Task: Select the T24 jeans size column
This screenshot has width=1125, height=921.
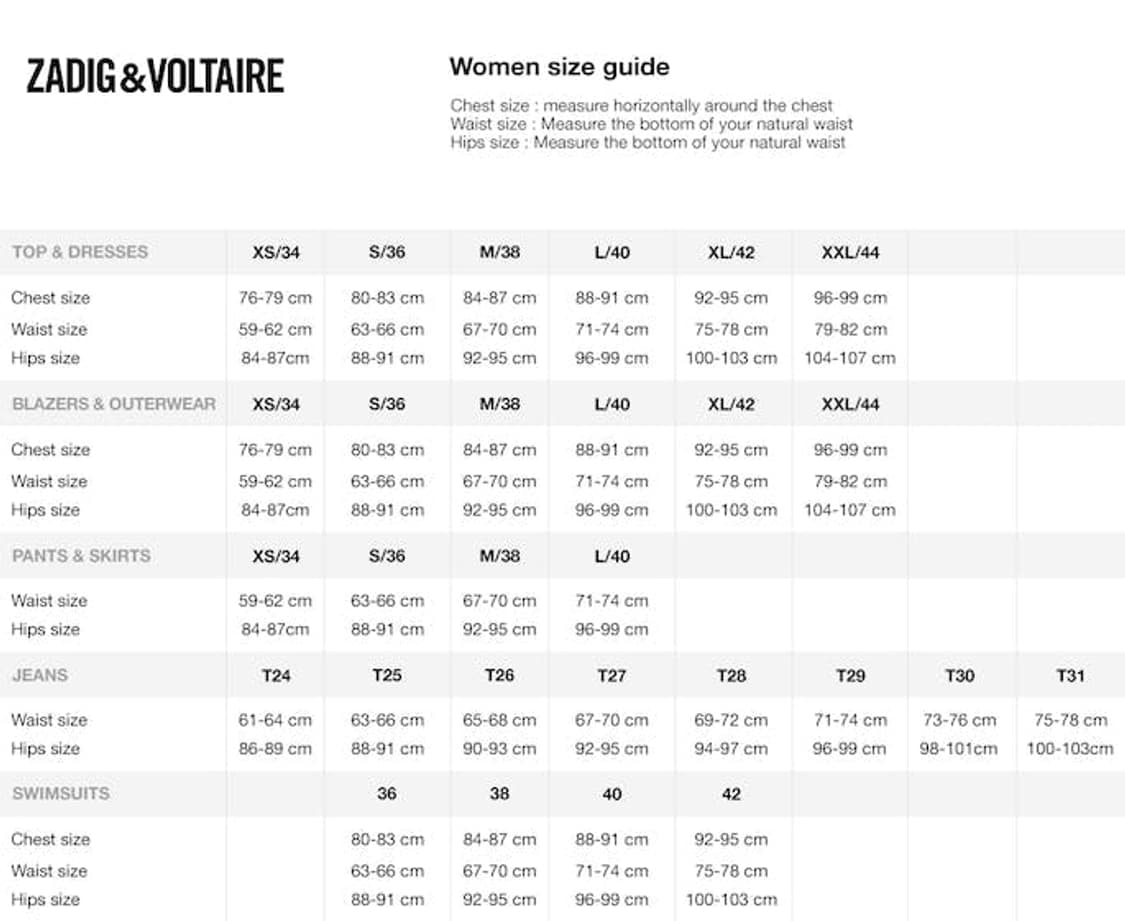Action: coord(276,676)
